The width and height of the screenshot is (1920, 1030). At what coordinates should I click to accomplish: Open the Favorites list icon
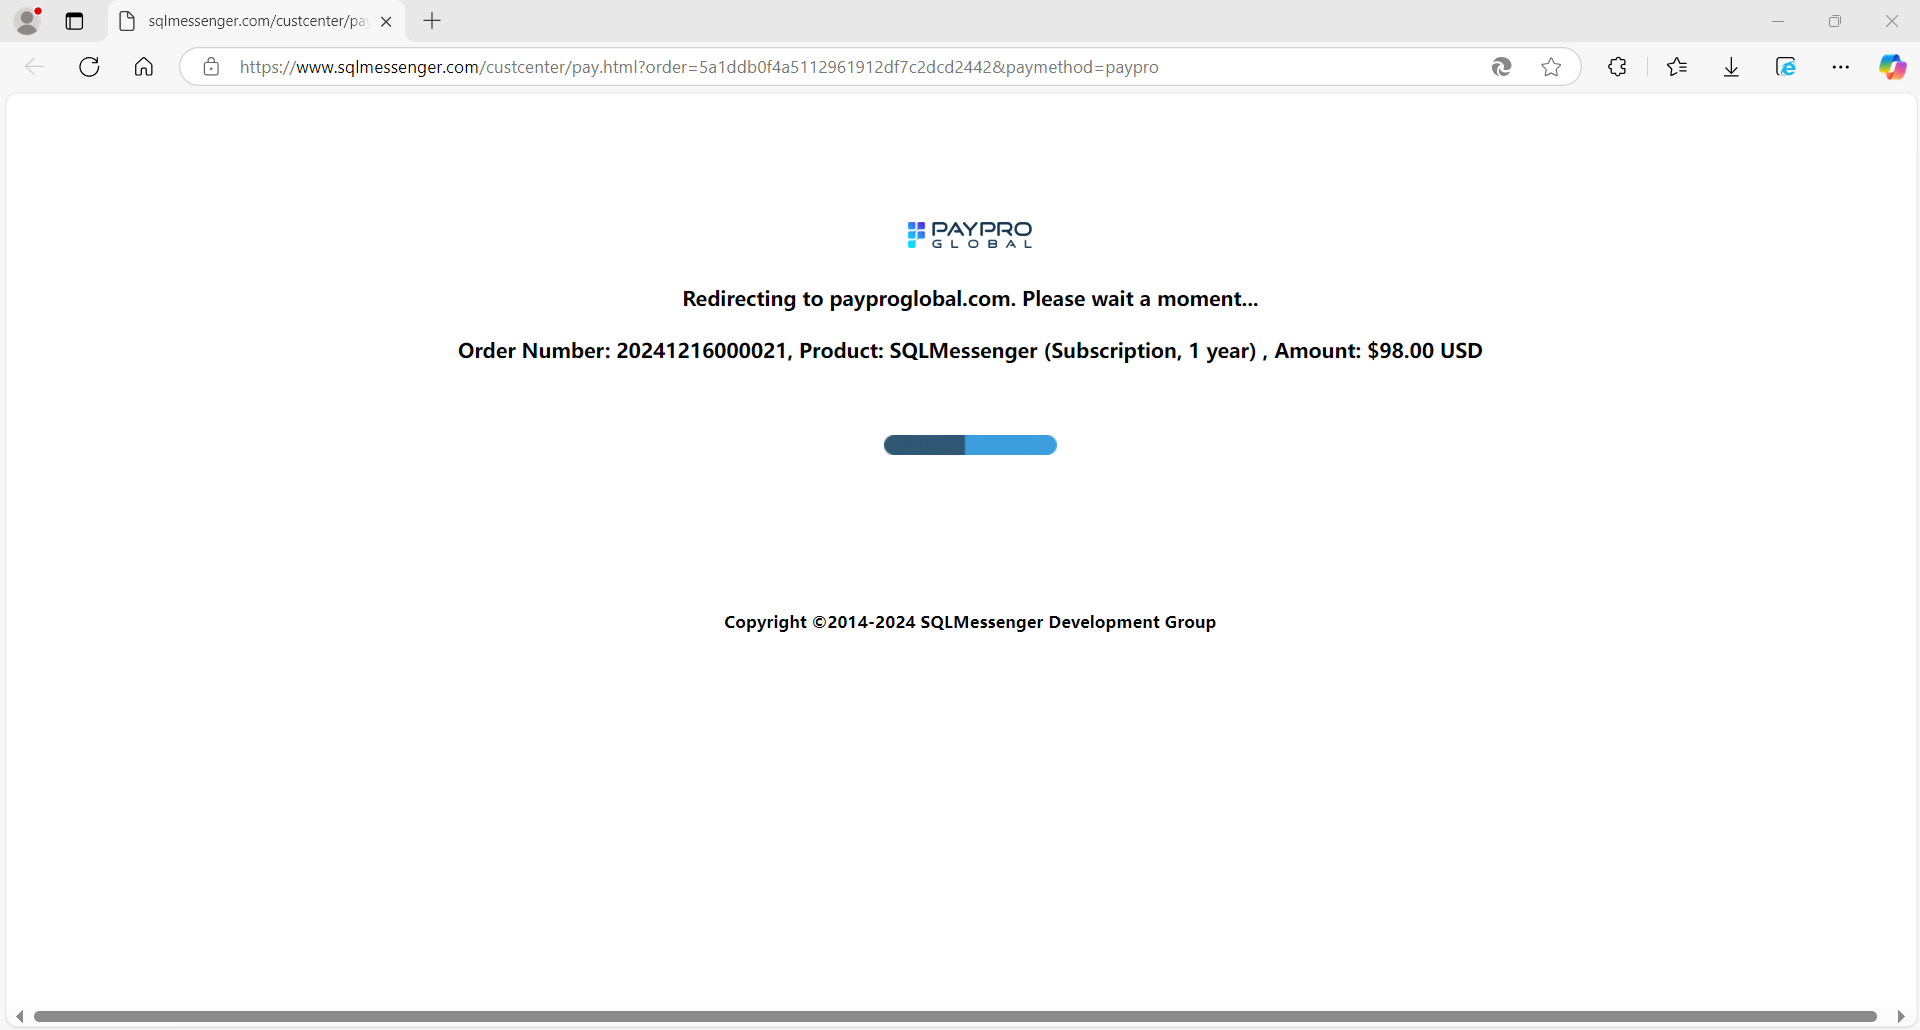click(x=1677, y=67)
